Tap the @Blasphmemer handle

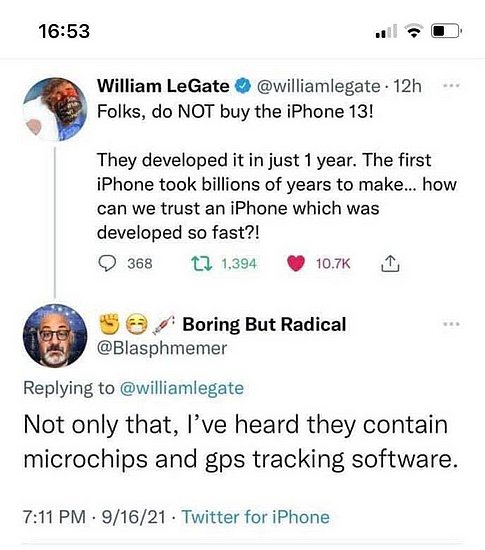[x=162, y=348]
